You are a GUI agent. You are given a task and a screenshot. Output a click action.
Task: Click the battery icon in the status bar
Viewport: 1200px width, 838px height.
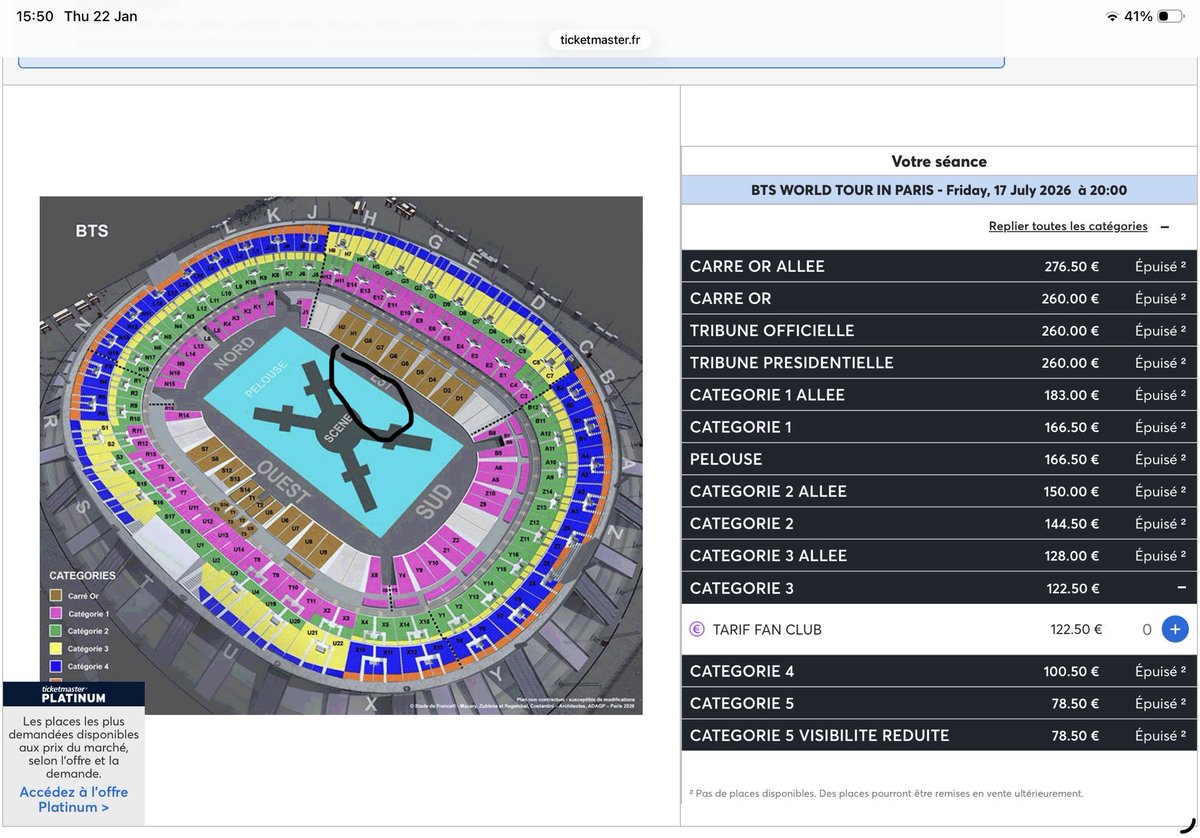tap(1171, 17)
